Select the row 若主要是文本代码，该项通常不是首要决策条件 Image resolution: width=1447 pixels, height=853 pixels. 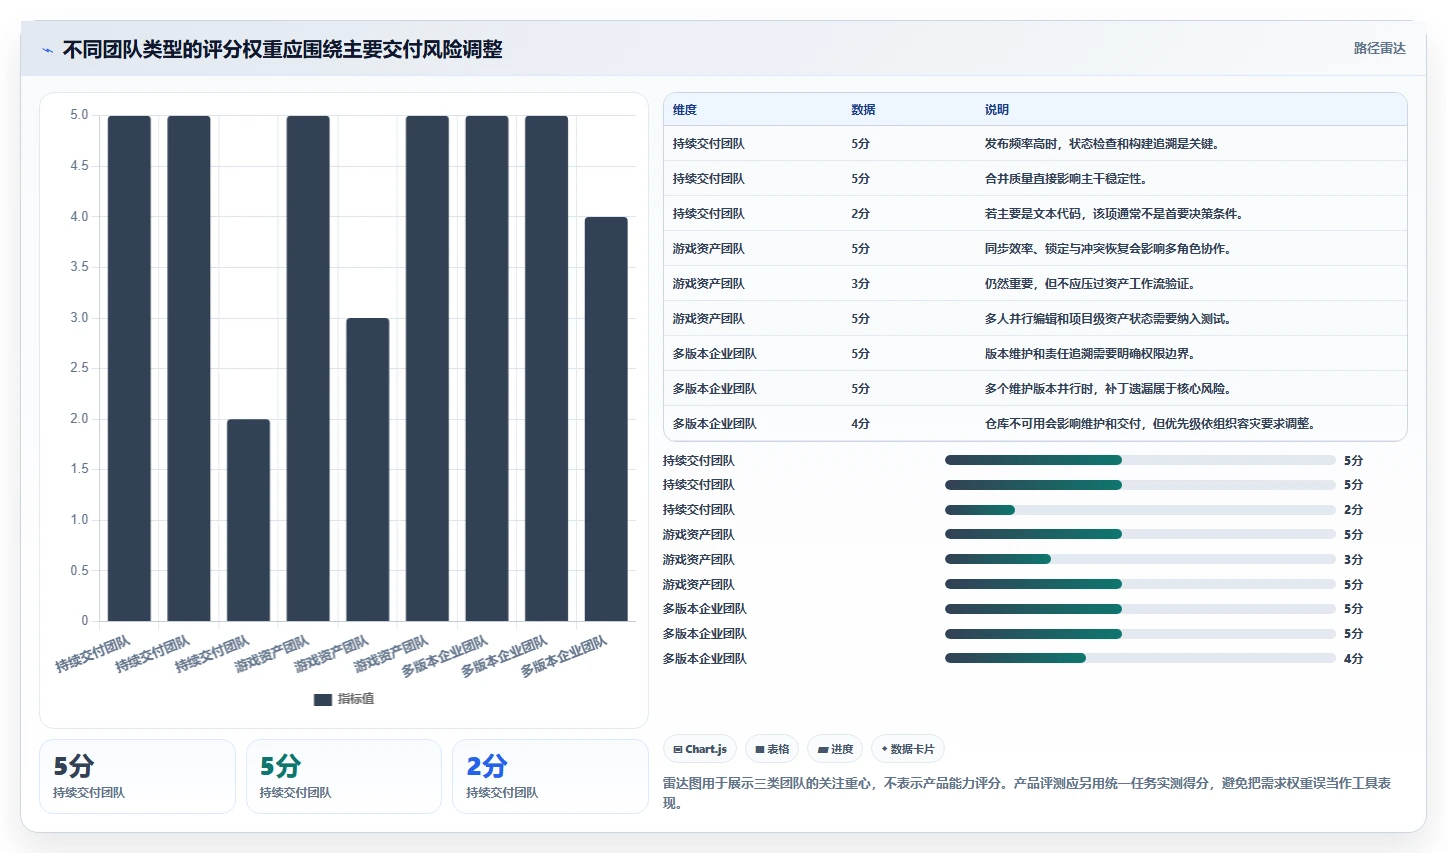(1035, 214)
